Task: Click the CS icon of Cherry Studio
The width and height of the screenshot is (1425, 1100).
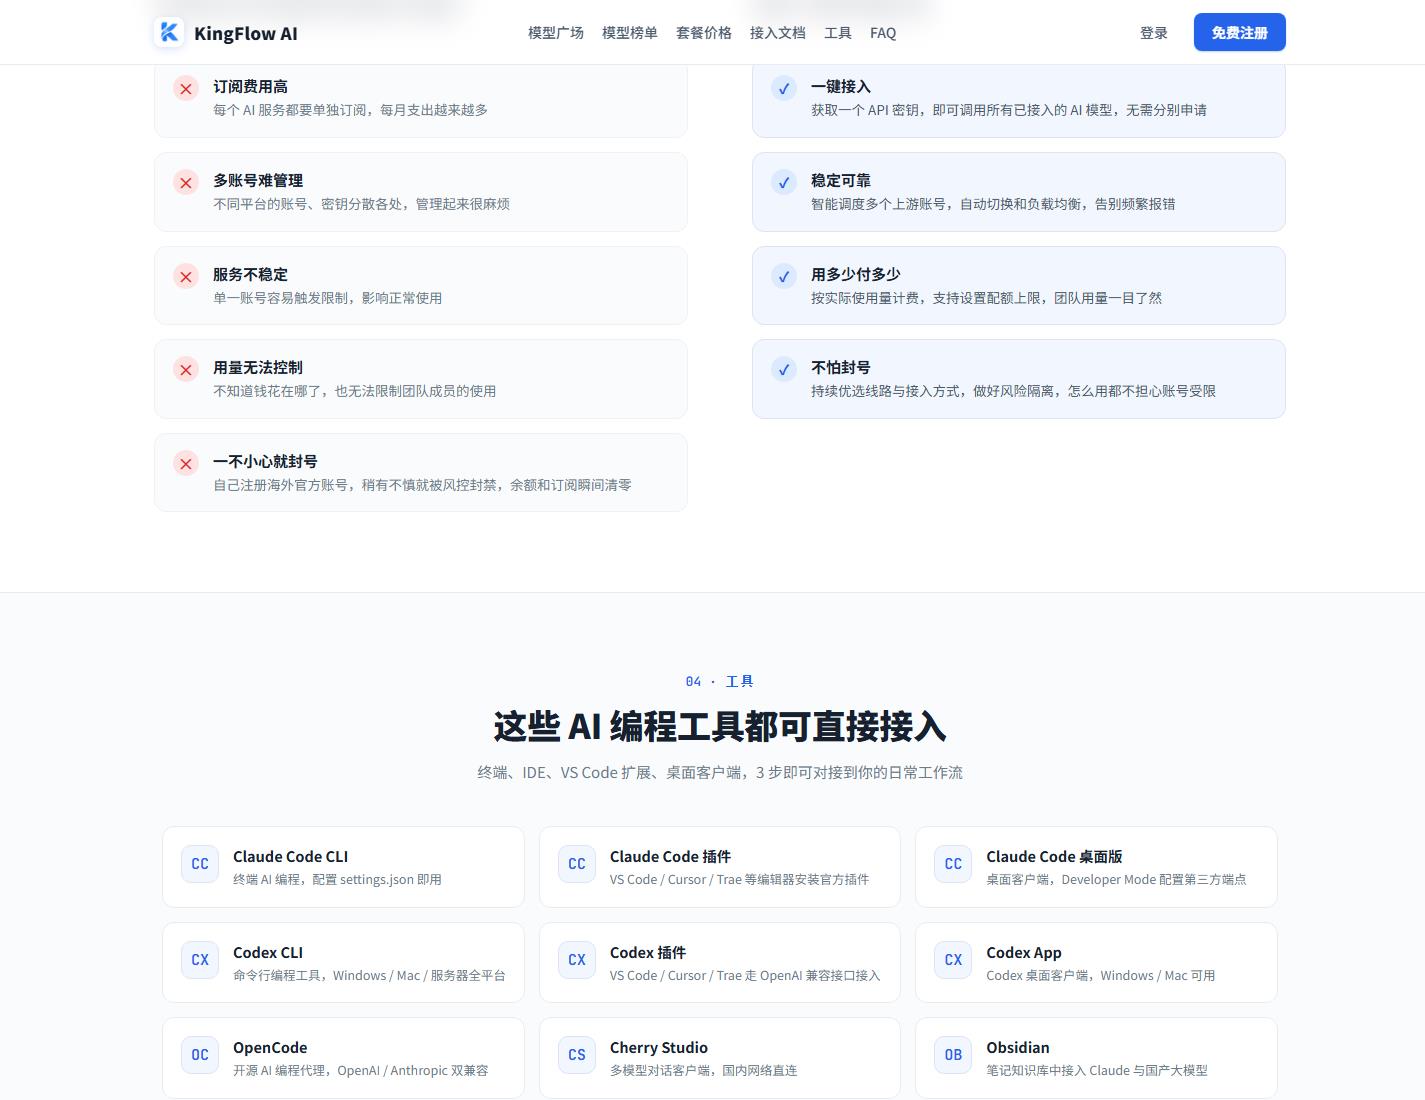Action: tap(577, 1055)
